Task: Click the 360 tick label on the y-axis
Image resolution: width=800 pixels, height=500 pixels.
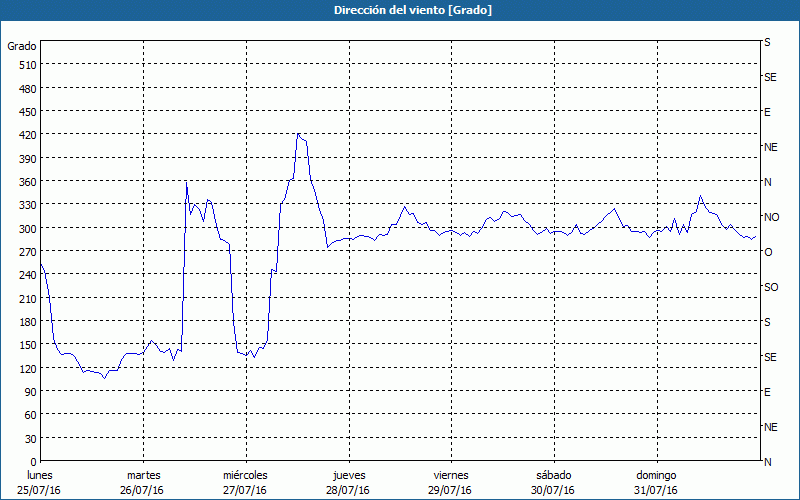Action: (x=27, y=182)
